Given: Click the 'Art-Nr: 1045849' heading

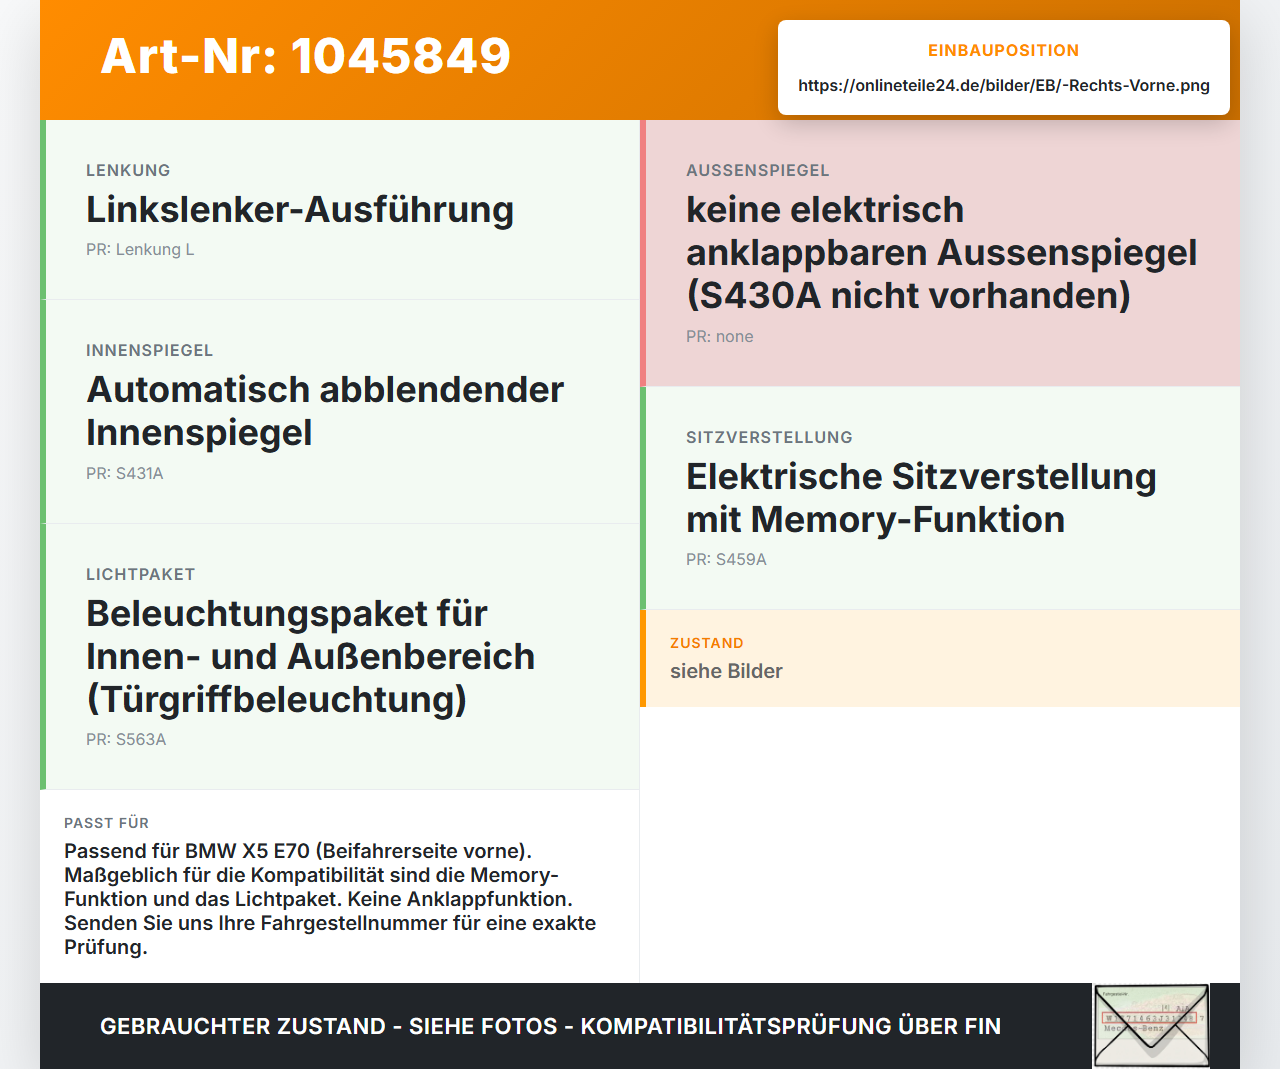Looking at the screenshot, I should click(x=306, y=56).
